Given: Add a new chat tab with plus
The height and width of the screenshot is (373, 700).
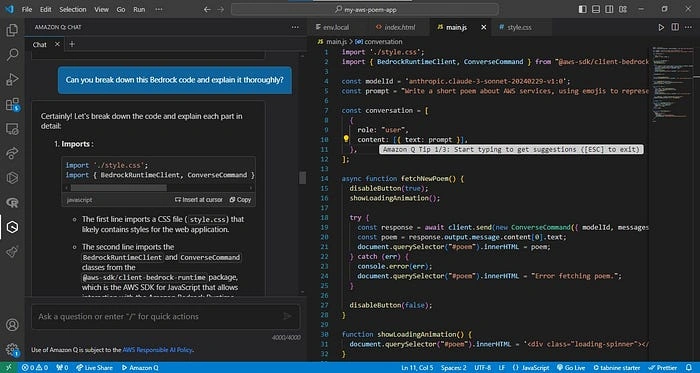Looking at the screenshot, I should coord(72,44).
